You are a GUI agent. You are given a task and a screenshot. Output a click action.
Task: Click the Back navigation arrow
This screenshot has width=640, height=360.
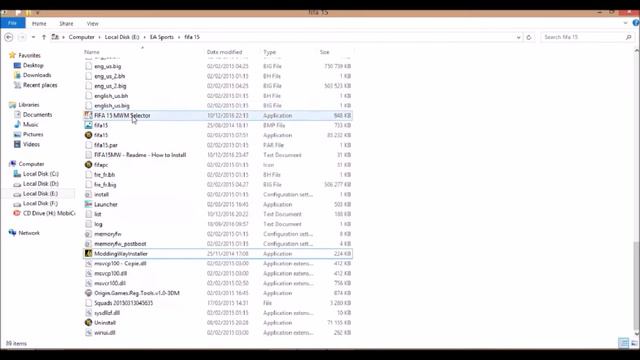click(x=9, y=37)
